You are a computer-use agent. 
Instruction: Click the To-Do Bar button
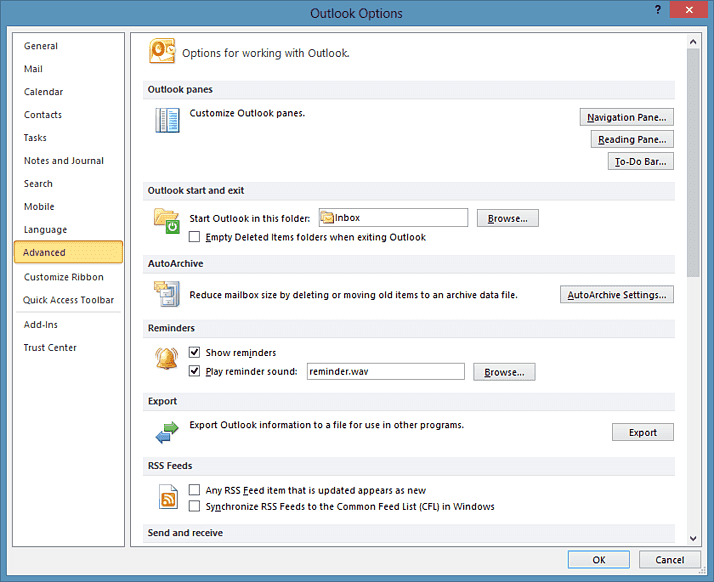[641, 161]
